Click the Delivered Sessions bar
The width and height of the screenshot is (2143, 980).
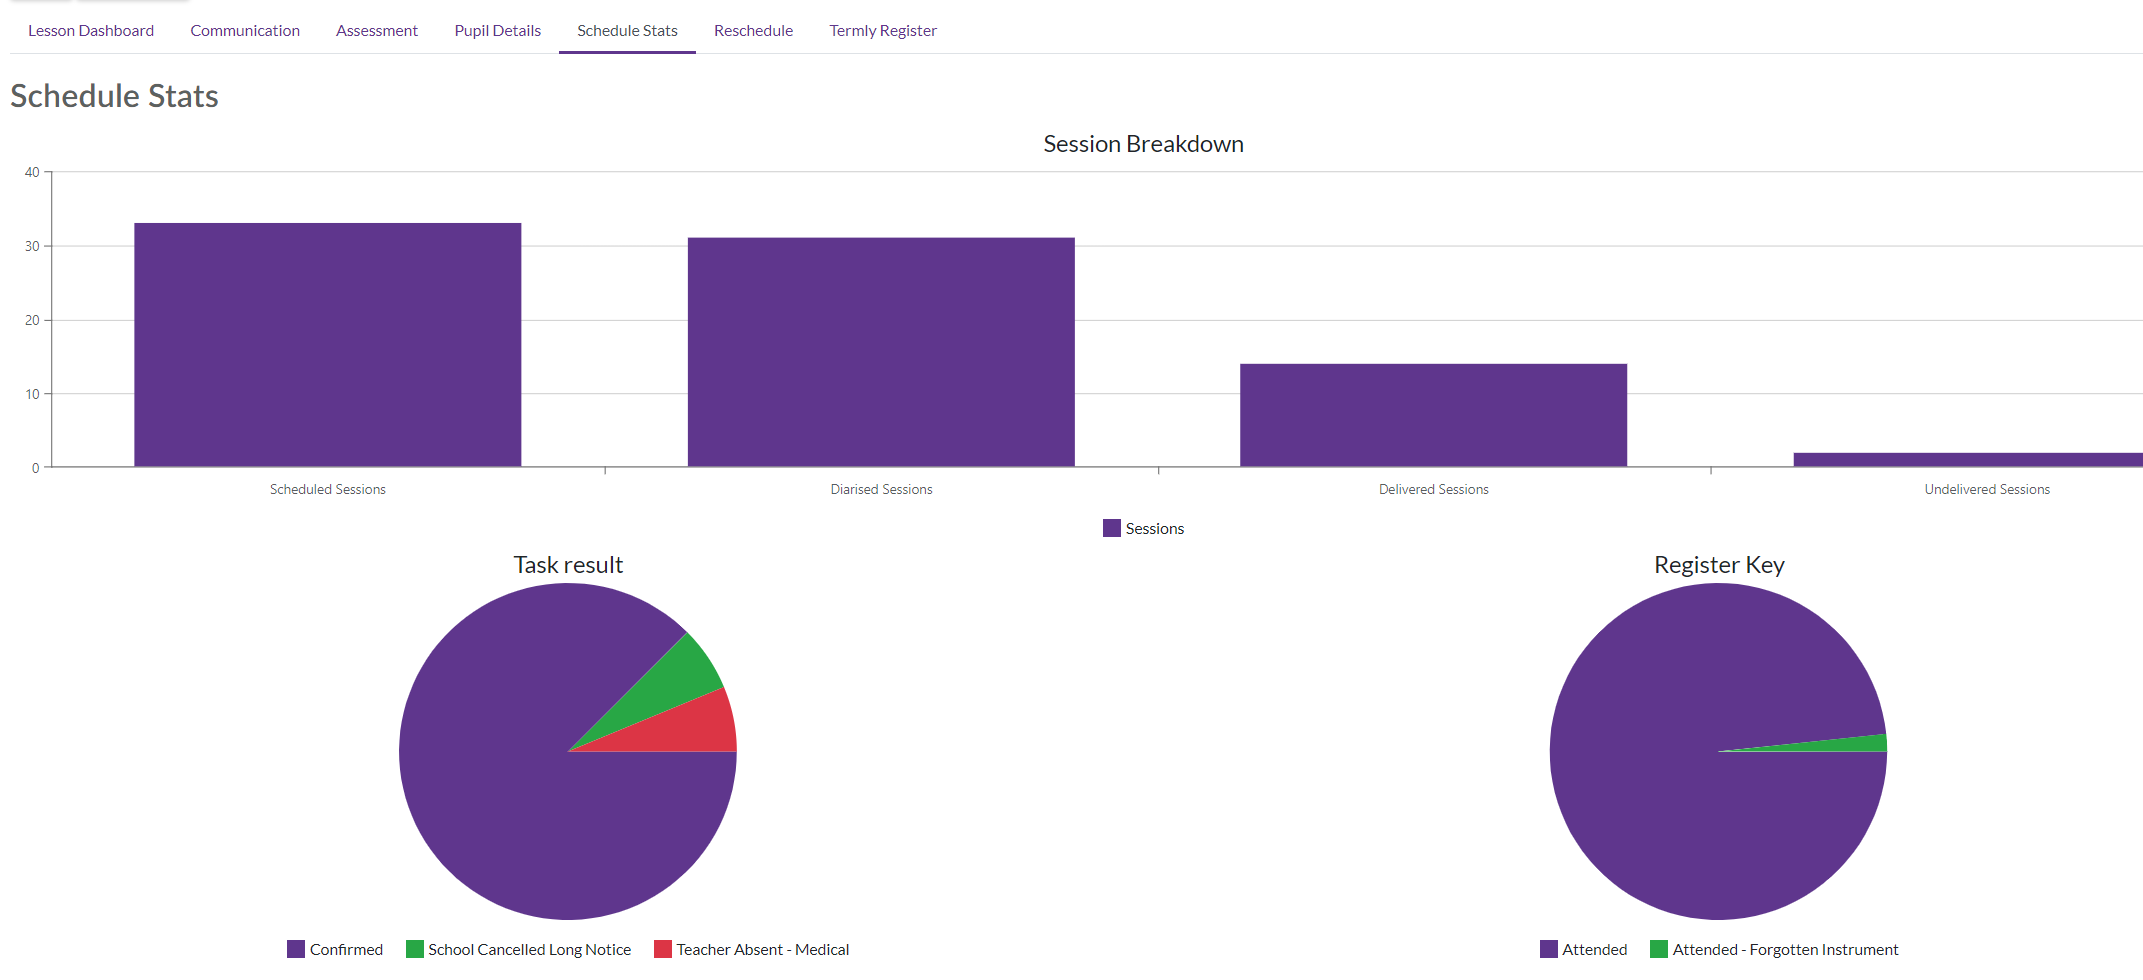pos(1433,415)
